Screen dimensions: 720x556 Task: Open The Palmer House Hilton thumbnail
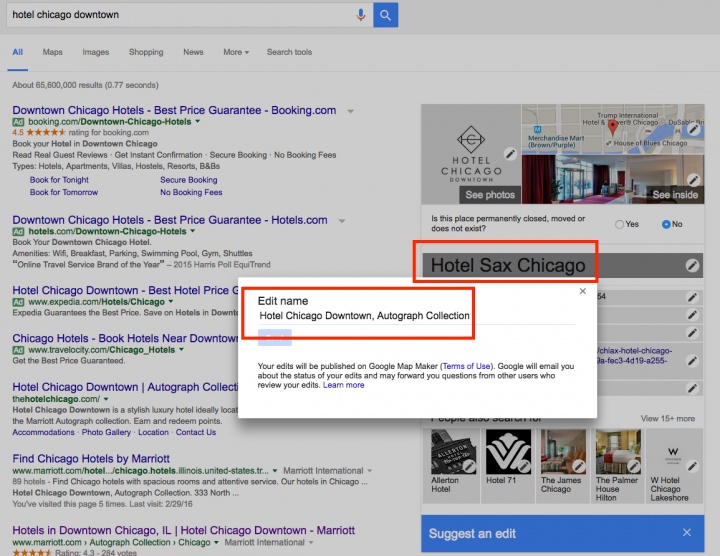click(619, 452)
